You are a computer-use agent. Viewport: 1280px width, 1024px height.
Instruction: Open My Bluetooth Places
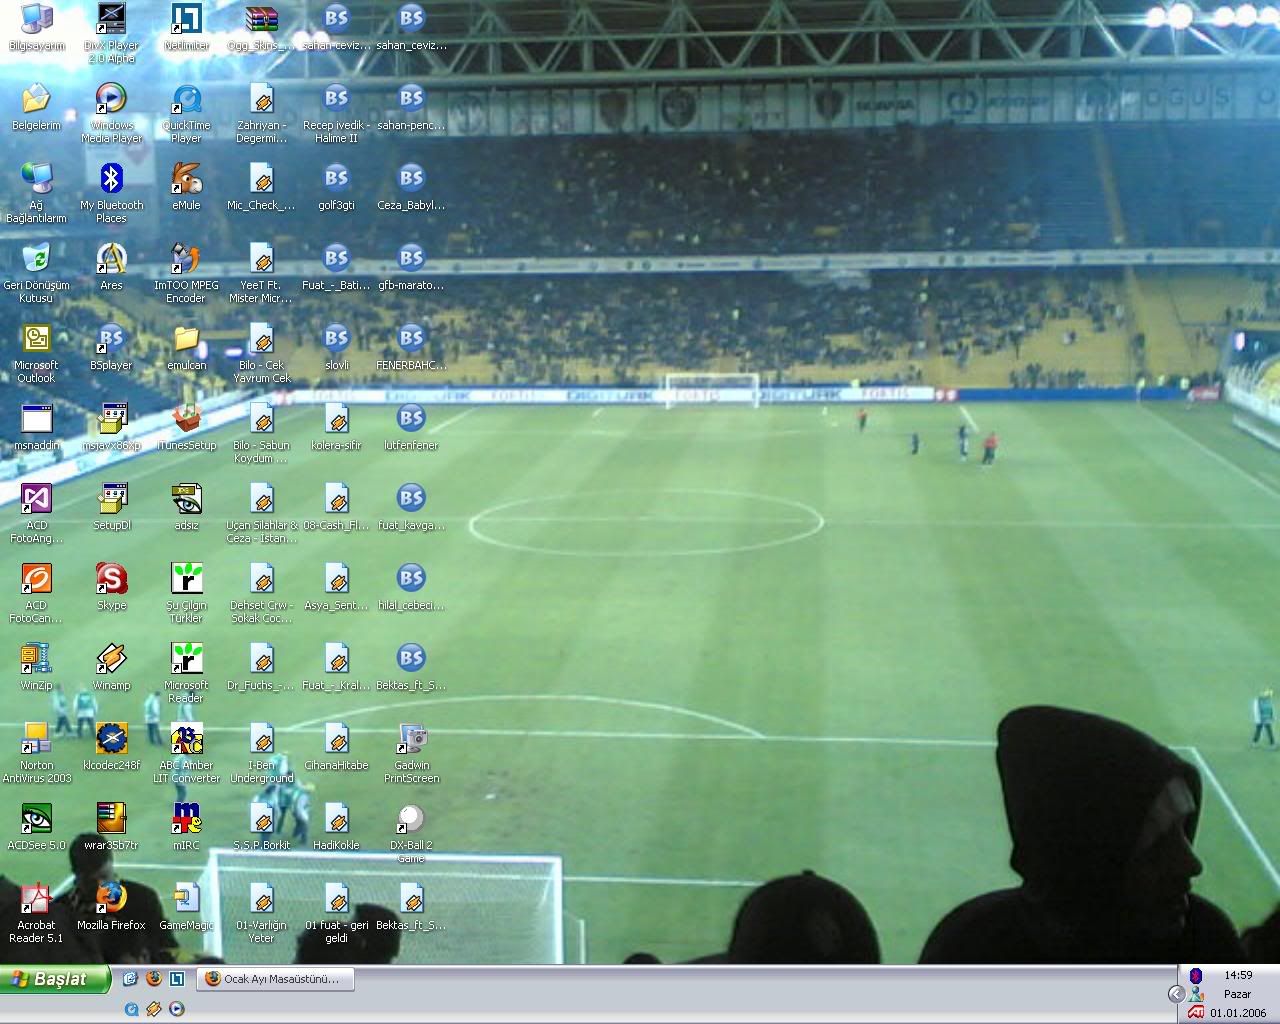point(111,180)
